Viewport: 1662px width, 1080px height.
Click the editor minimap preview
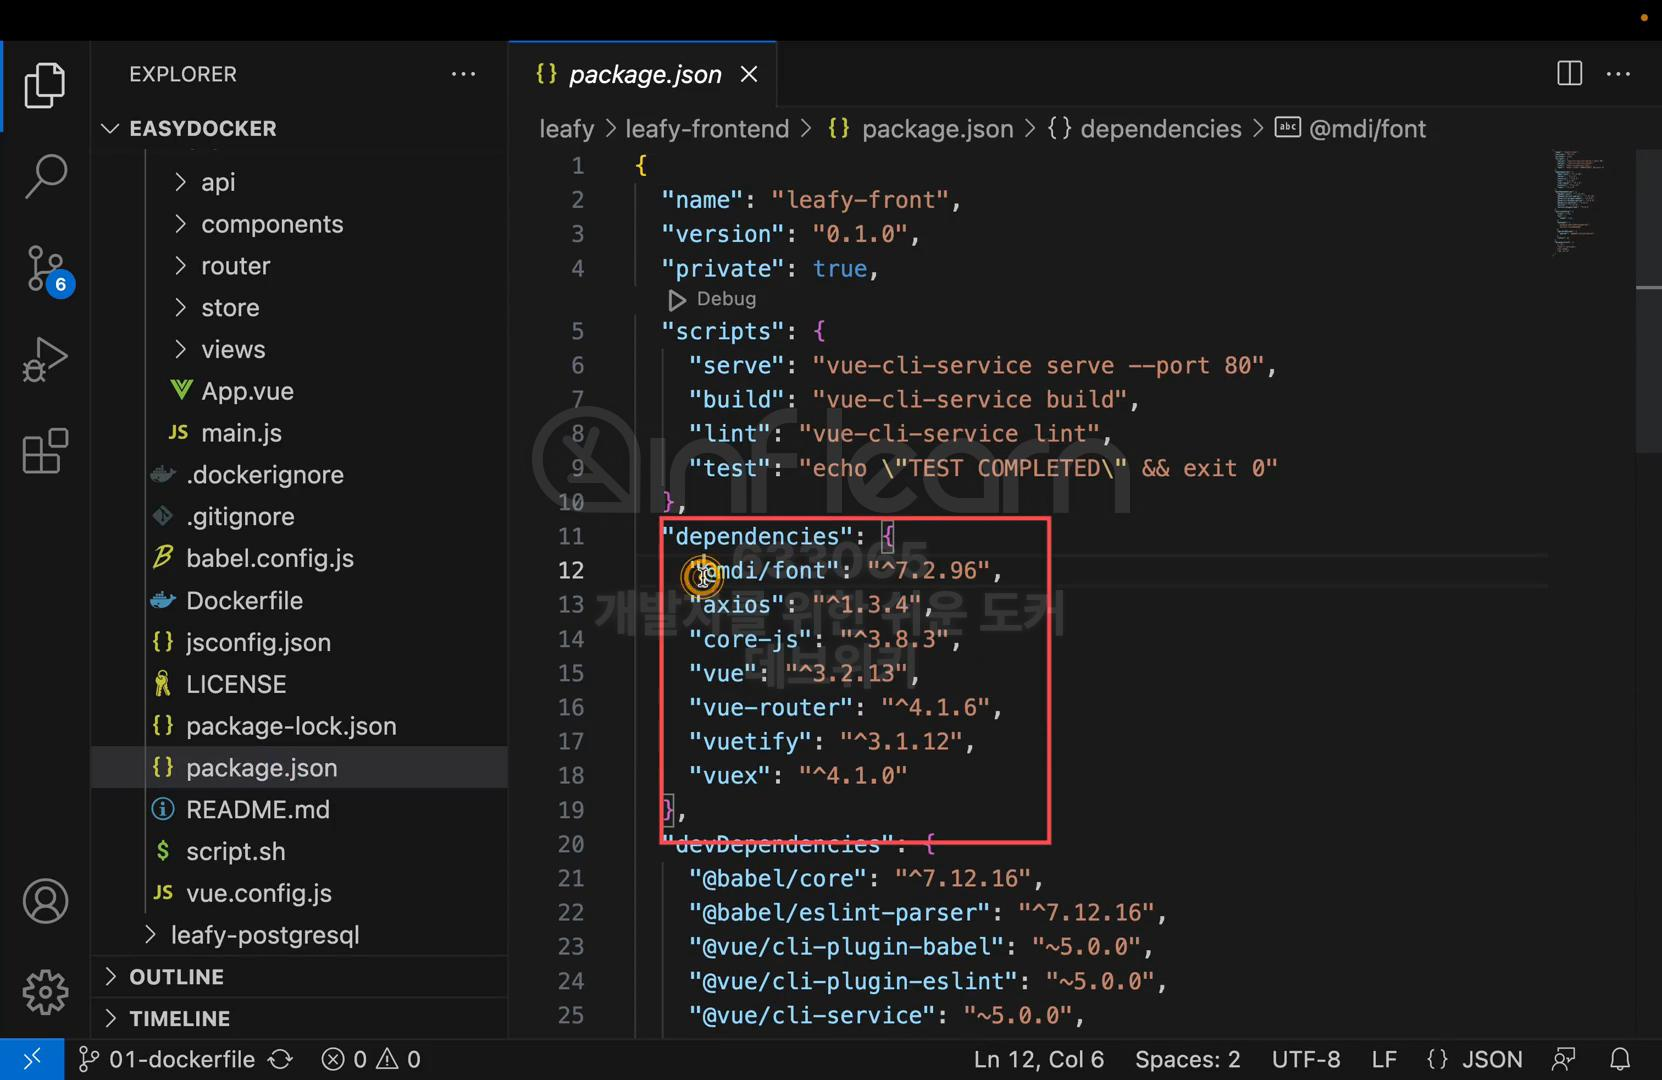point(1578,202)
